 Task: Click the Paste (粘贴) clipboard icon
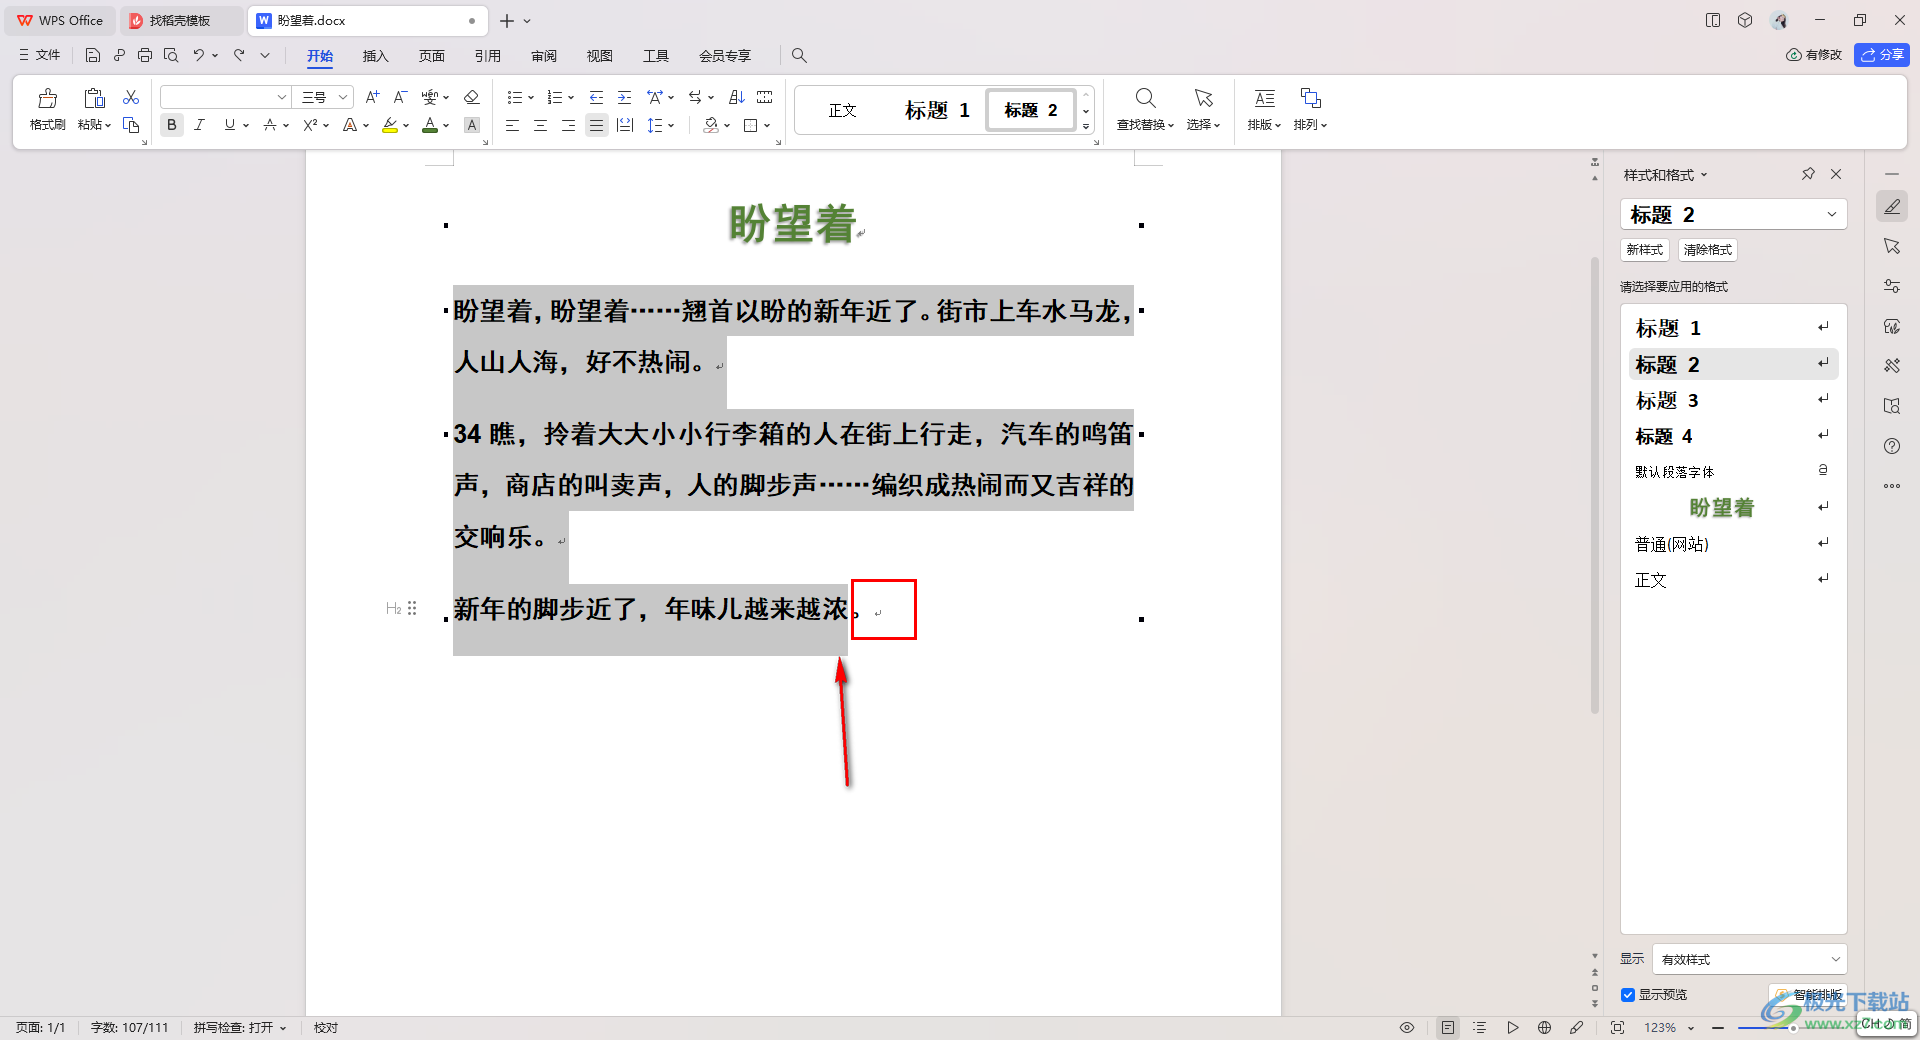[x=94, y=99]
